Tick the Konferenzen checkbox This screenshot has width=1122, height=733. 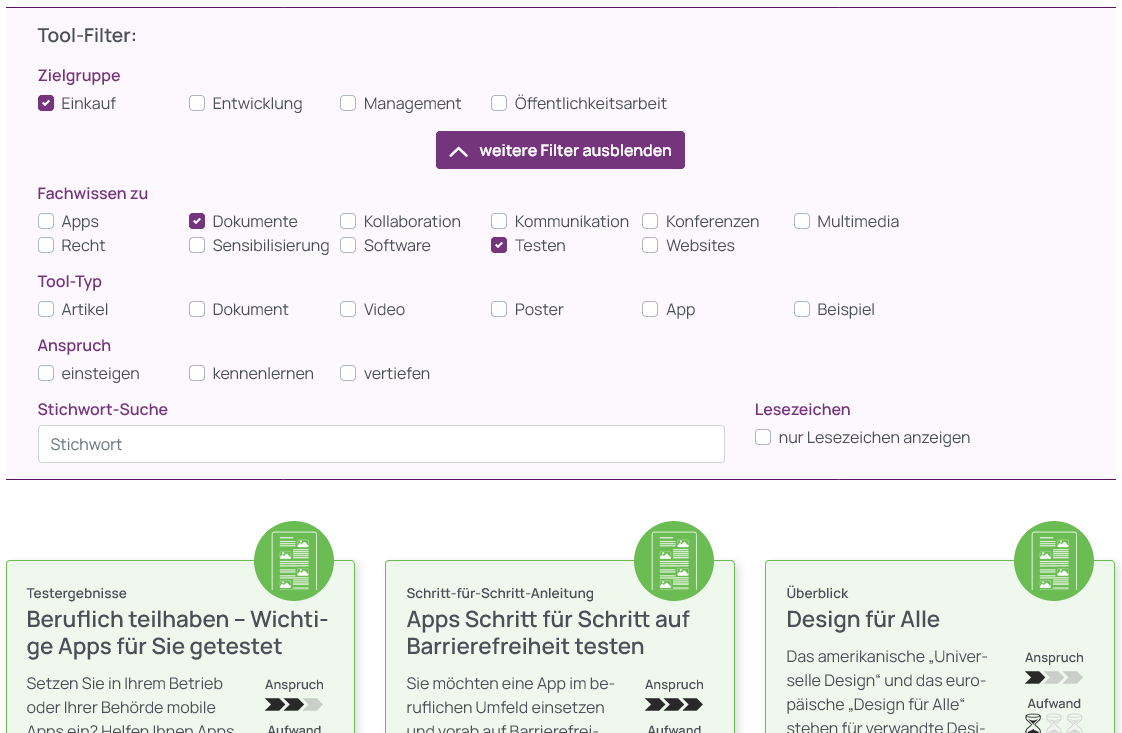(x=650, y=221)
